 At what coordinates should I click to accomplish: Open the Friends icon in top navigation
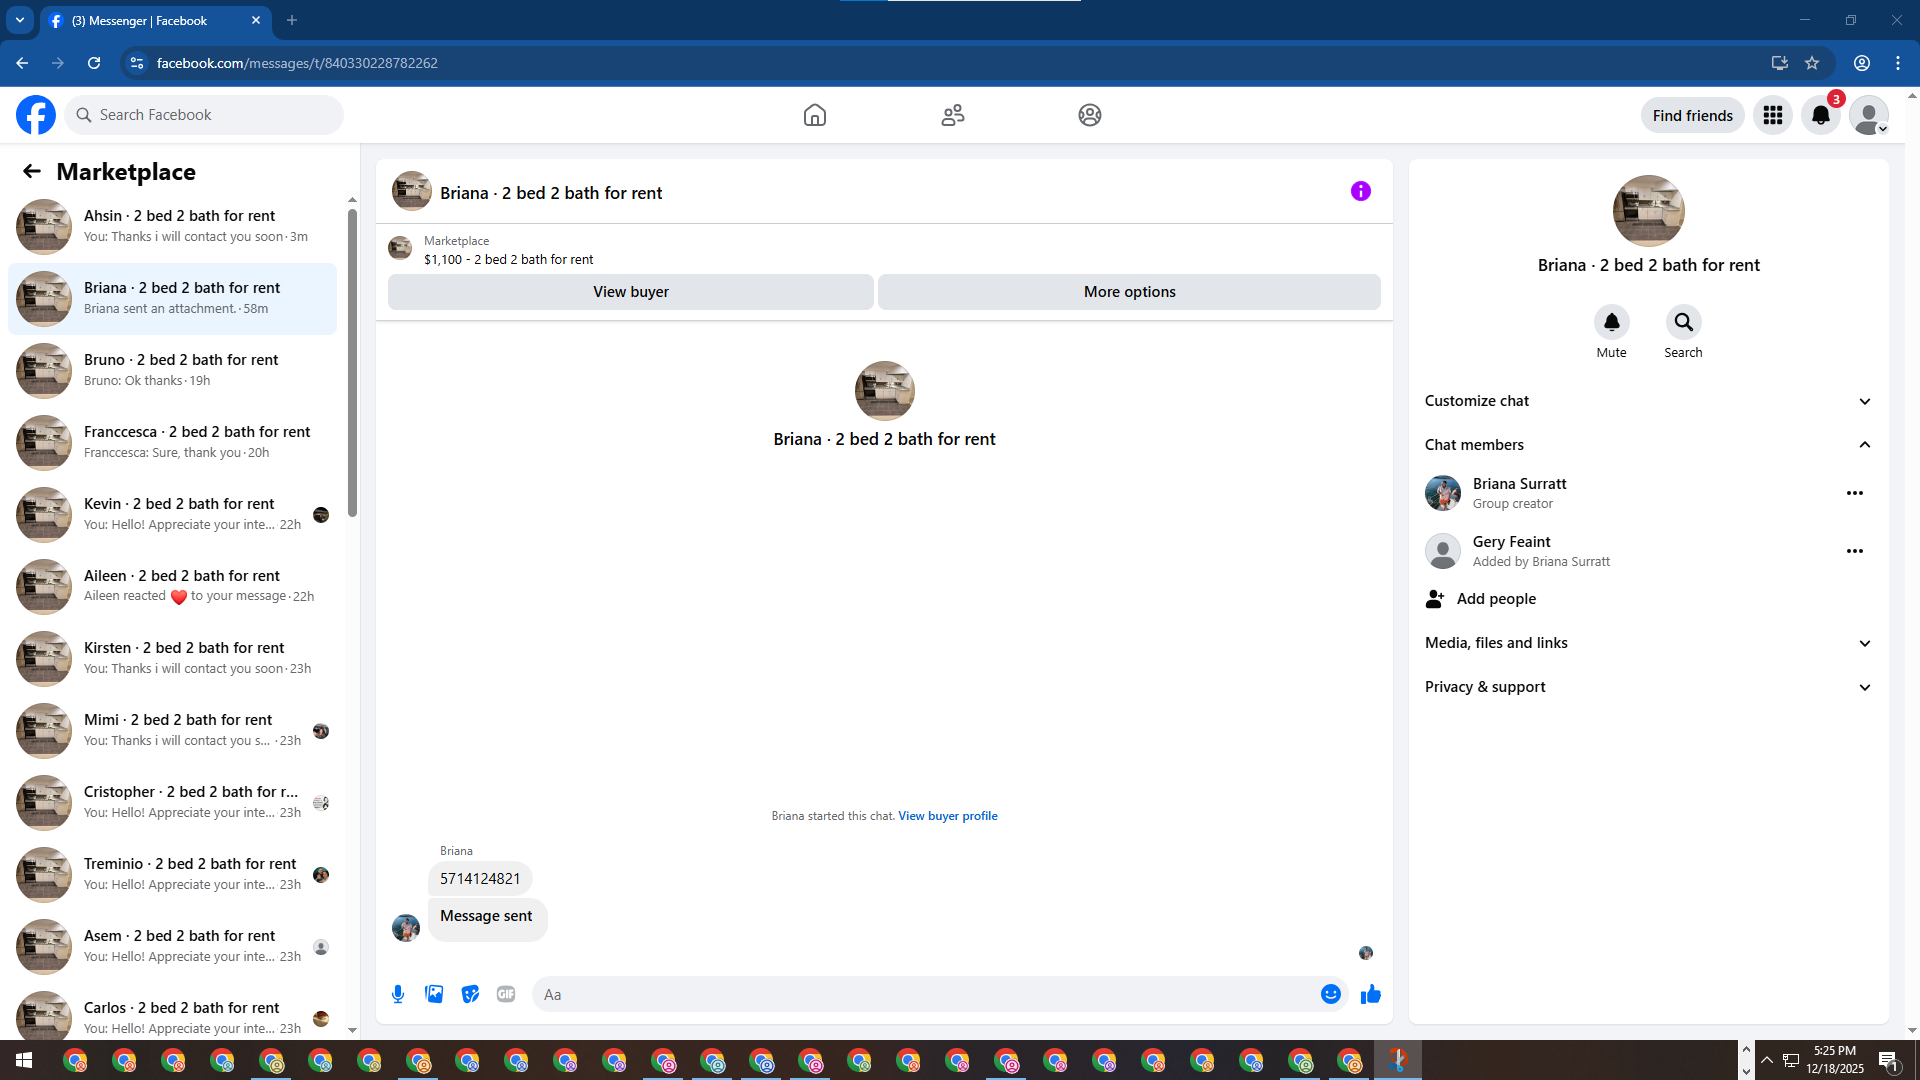tap(953, 115)
